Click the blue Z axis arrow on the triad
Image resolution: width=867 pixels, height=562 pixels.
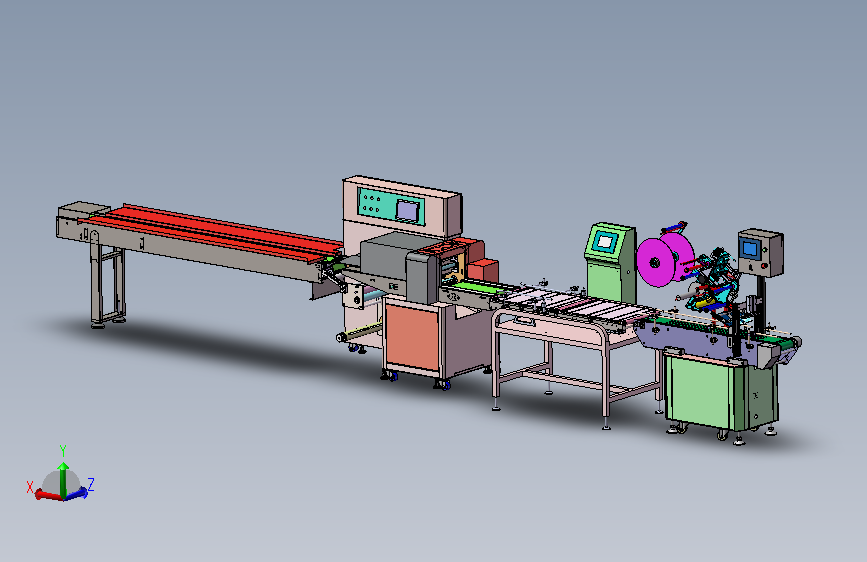[x=76, y=493]
